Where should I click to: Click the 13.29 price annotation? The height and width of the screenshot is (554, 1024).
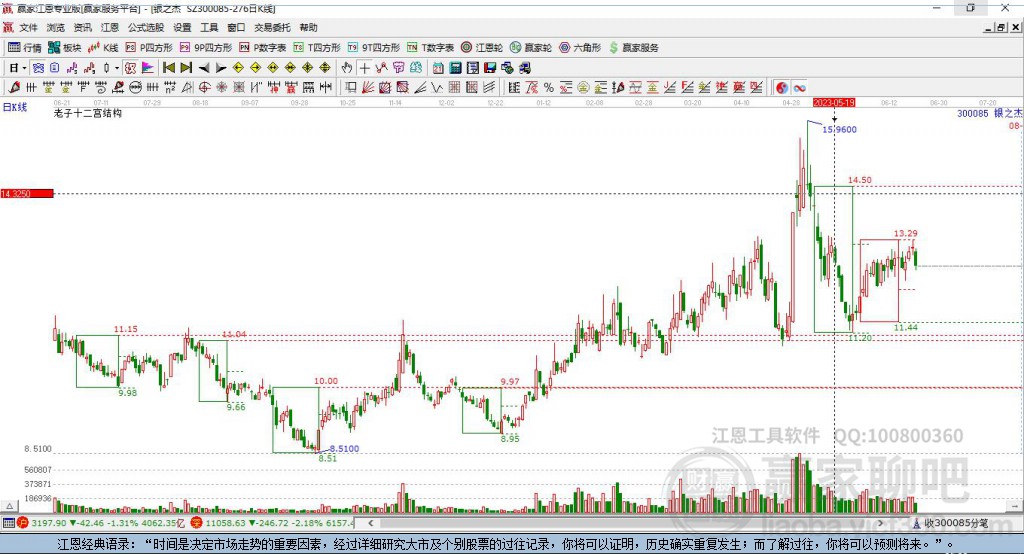pyautogui.click(x=905, y=233)
